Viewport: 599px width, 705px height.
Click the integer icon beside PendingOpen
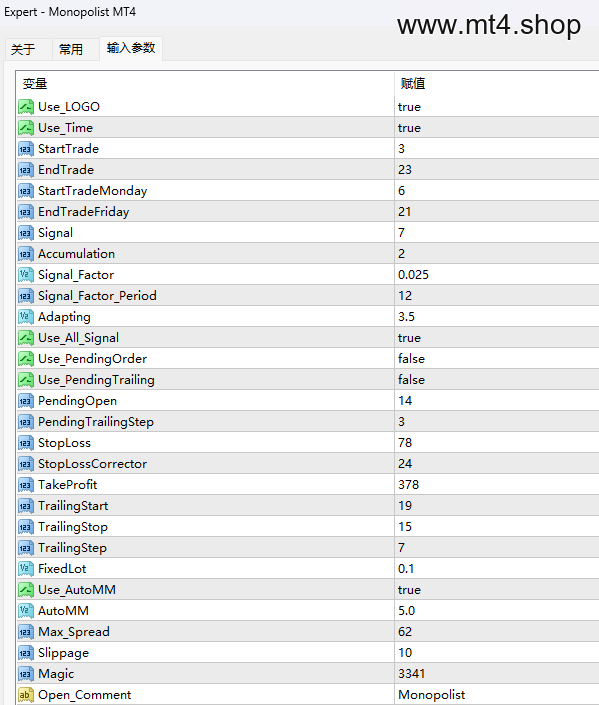26,401
